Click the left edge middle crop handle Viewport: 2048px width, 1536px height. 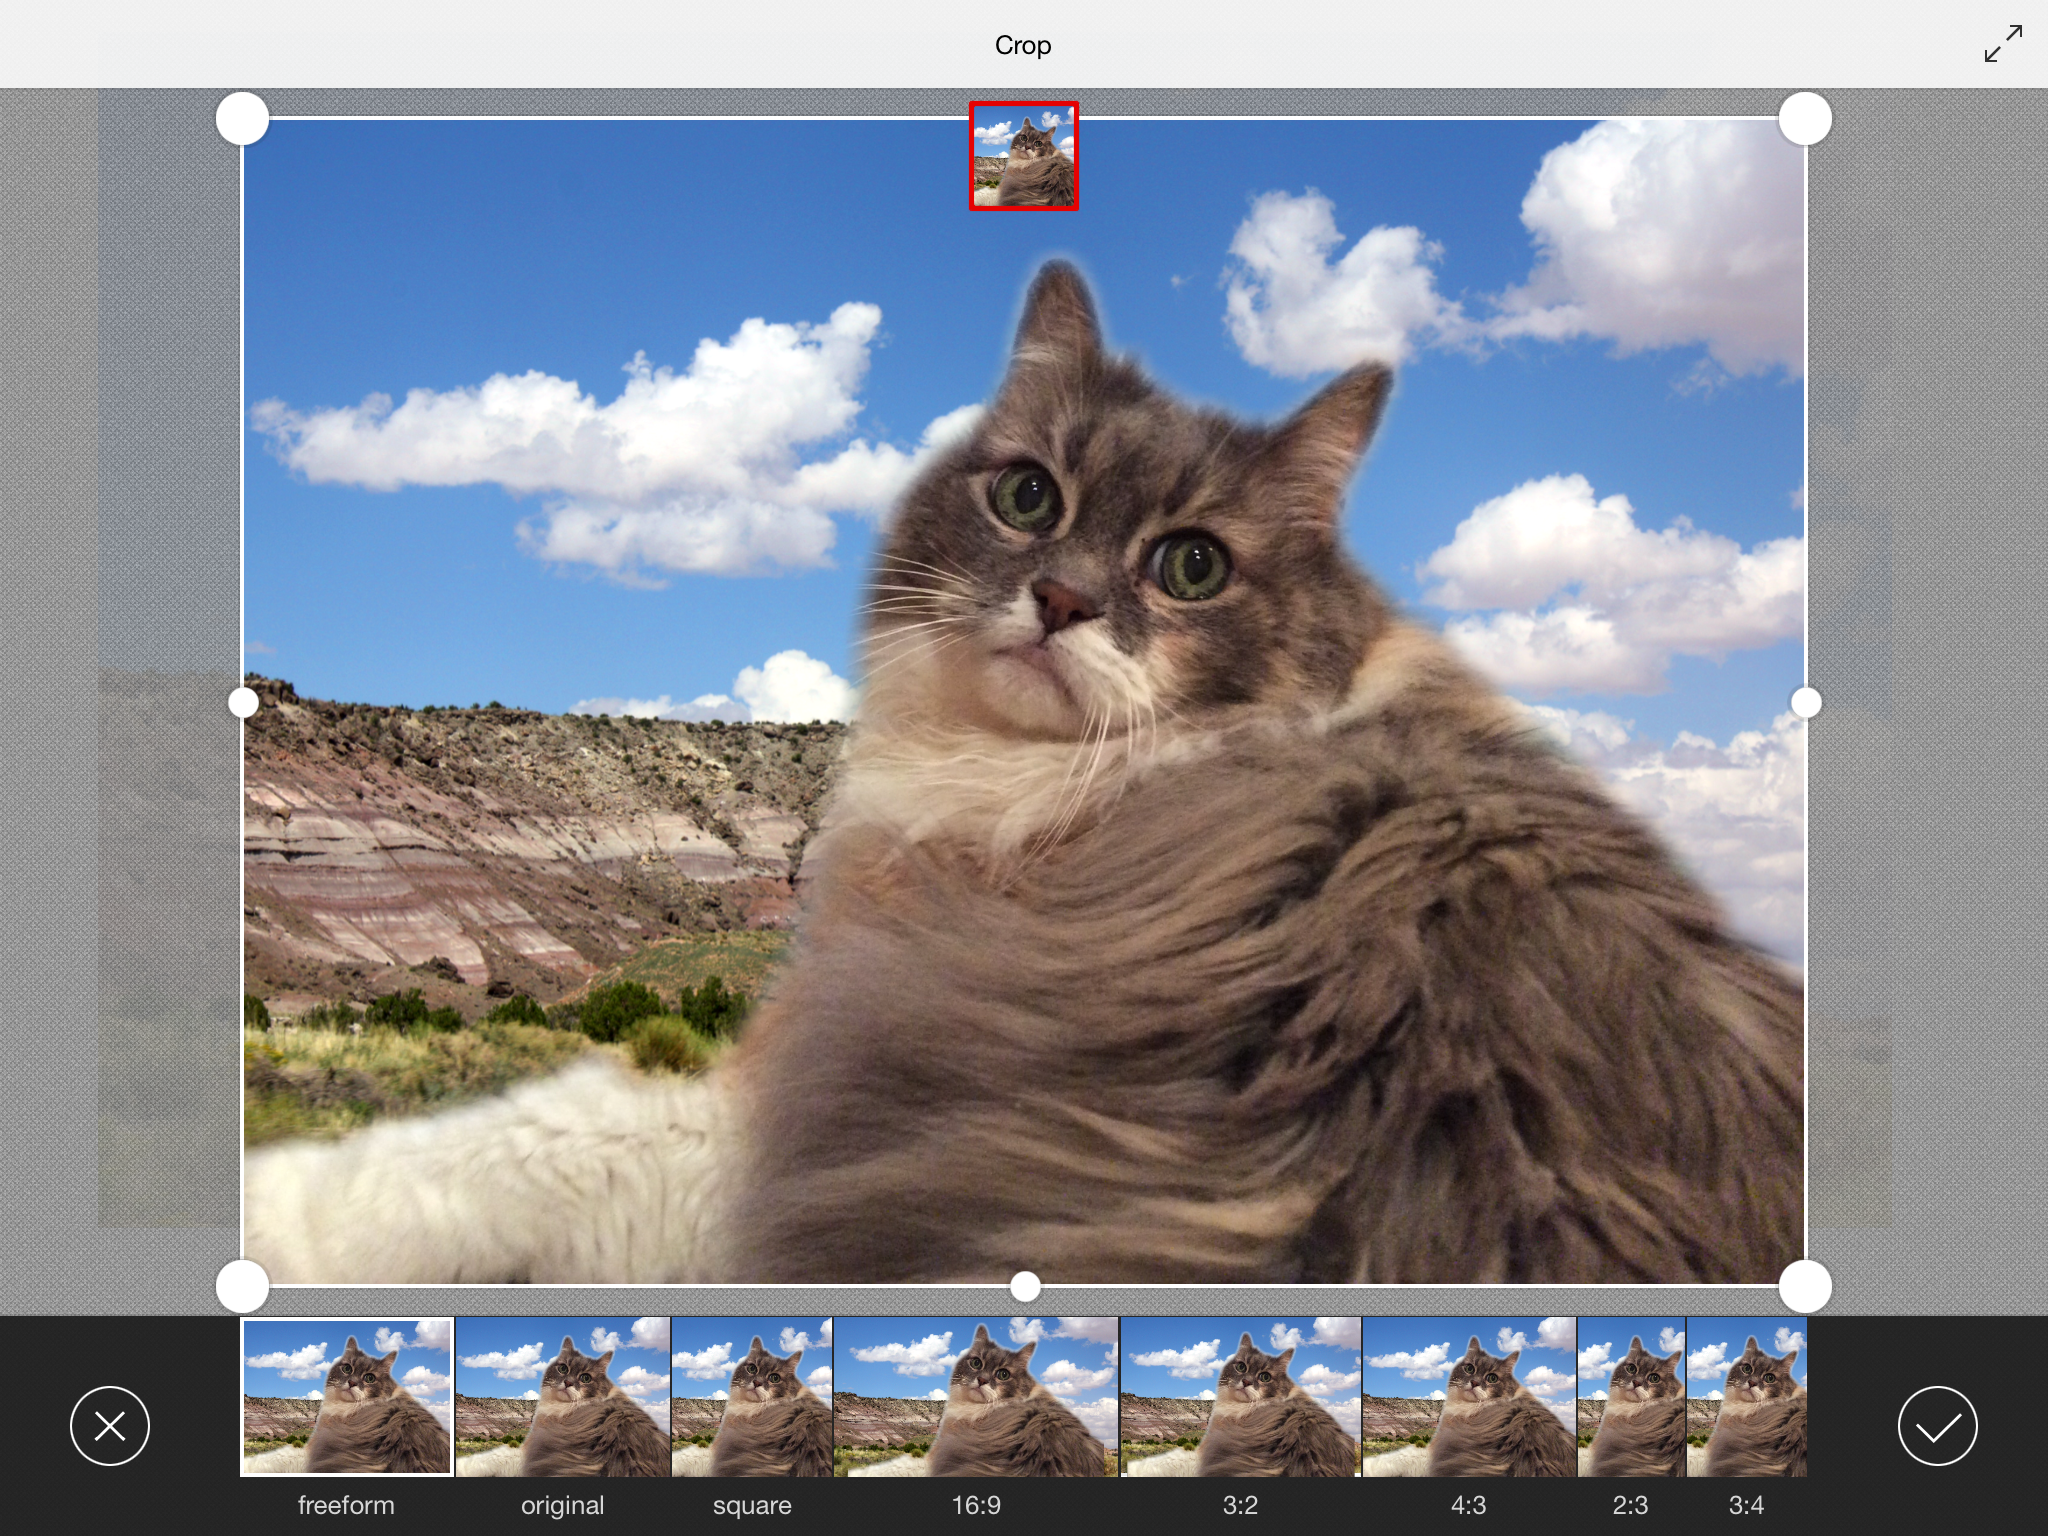point(243,703)
